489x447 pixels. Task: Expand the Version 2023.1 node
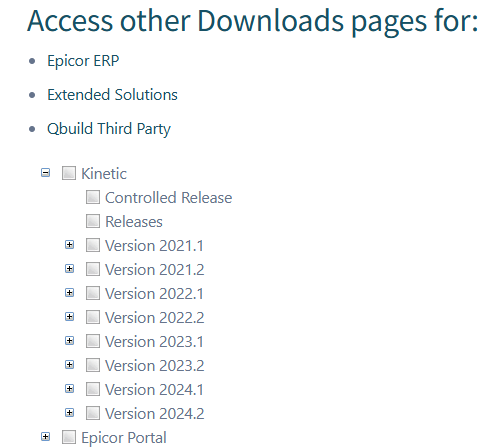point(69,341)
